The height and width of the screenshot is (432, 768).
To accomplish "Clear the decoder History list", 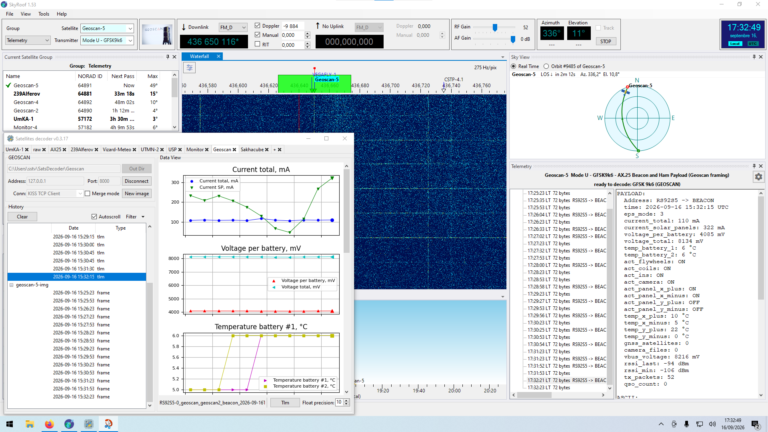I will 22,216.
